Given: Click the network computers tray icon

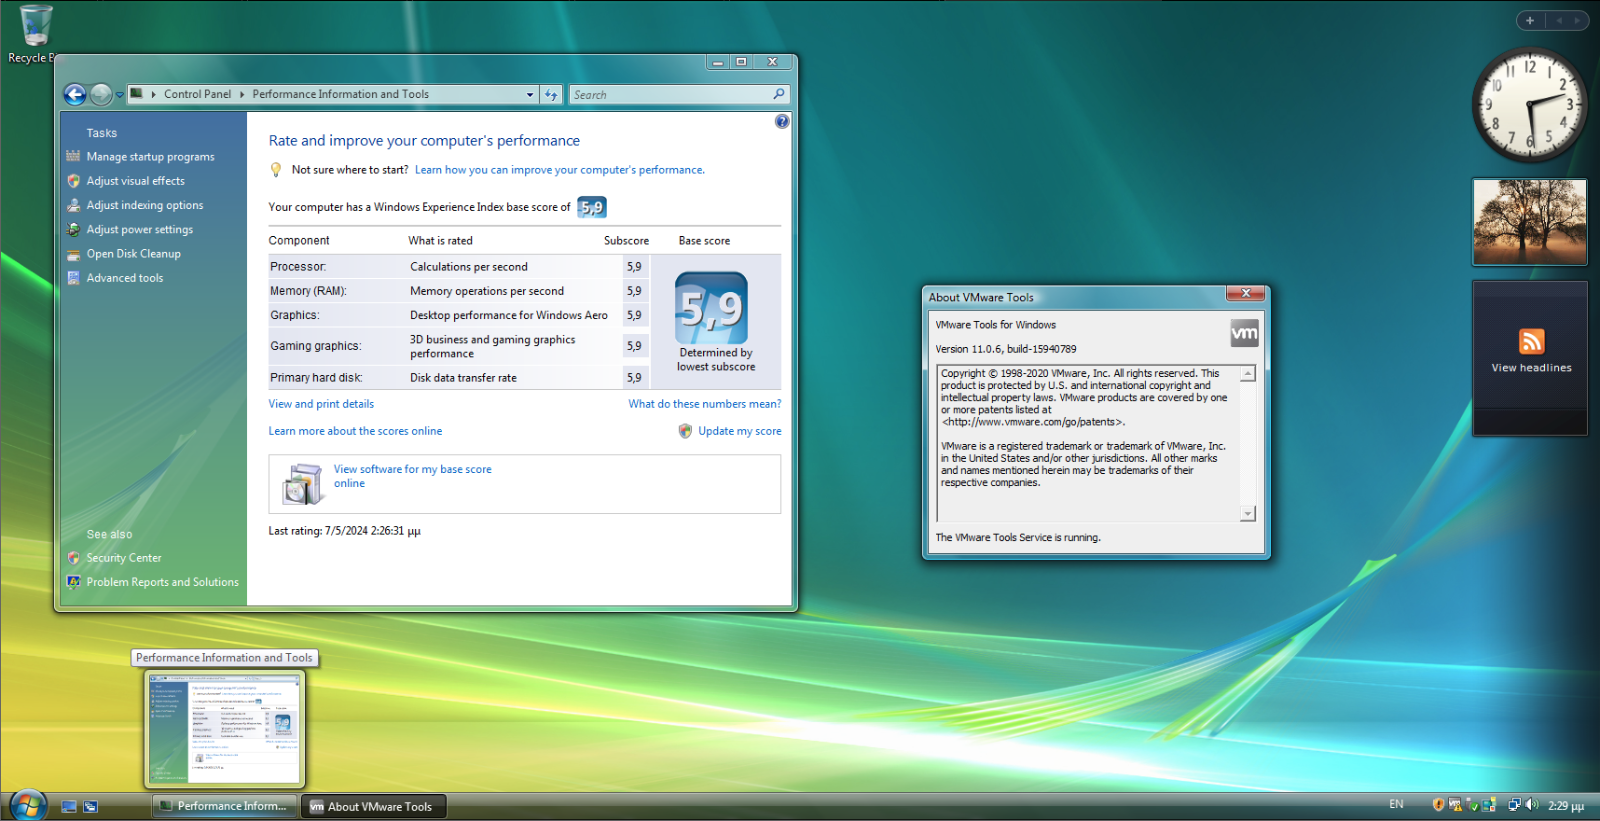Looking at the screenshot, I should [1514, 805].
